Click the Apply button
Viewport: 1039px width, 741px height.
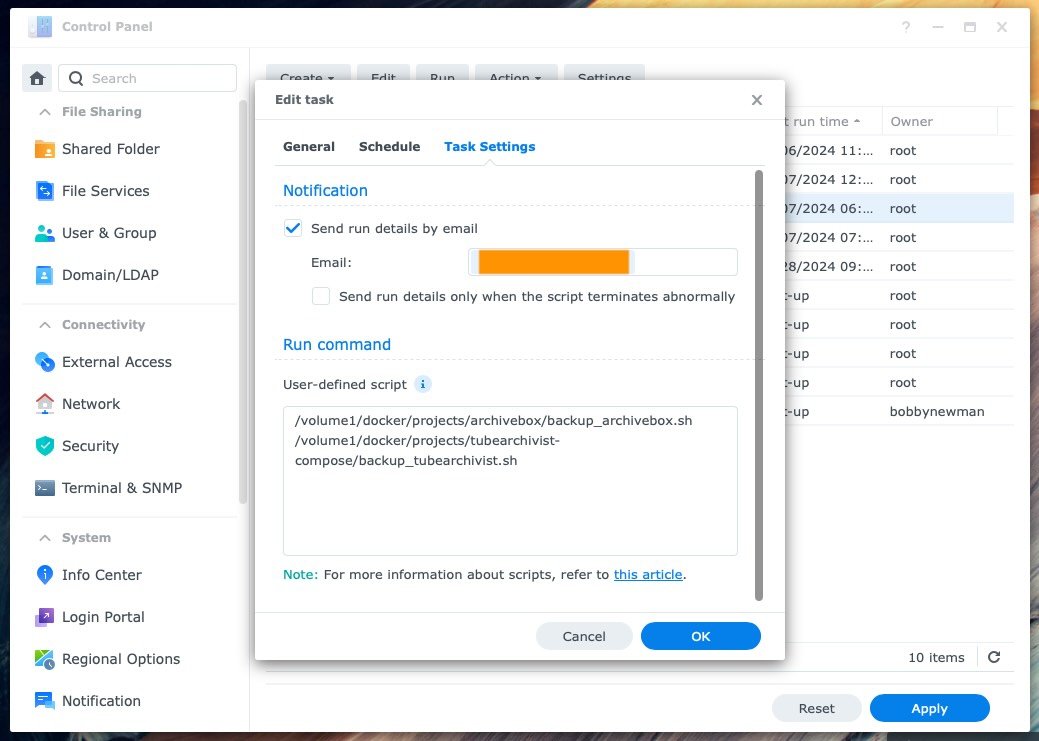pyautogui.click(x=930, y=709)
